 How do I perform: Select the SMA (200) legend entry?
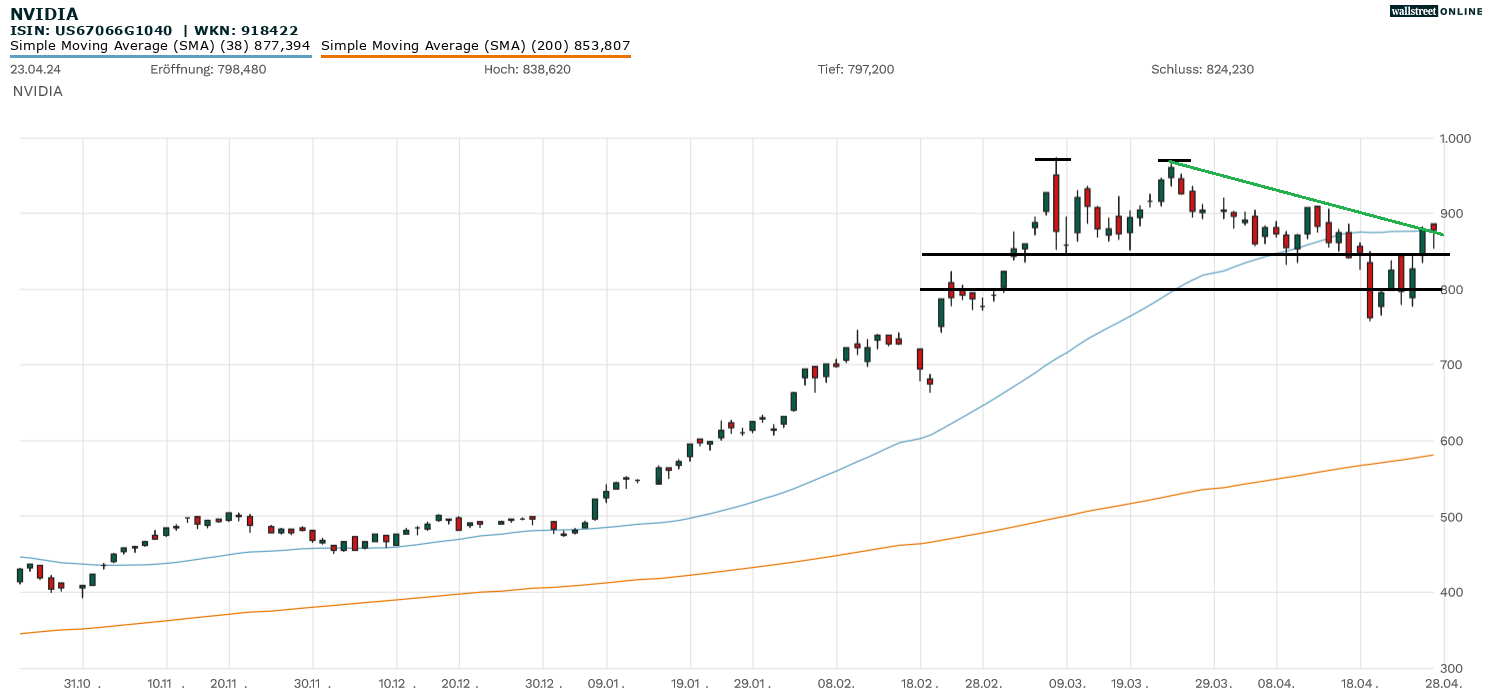(476, 45)
